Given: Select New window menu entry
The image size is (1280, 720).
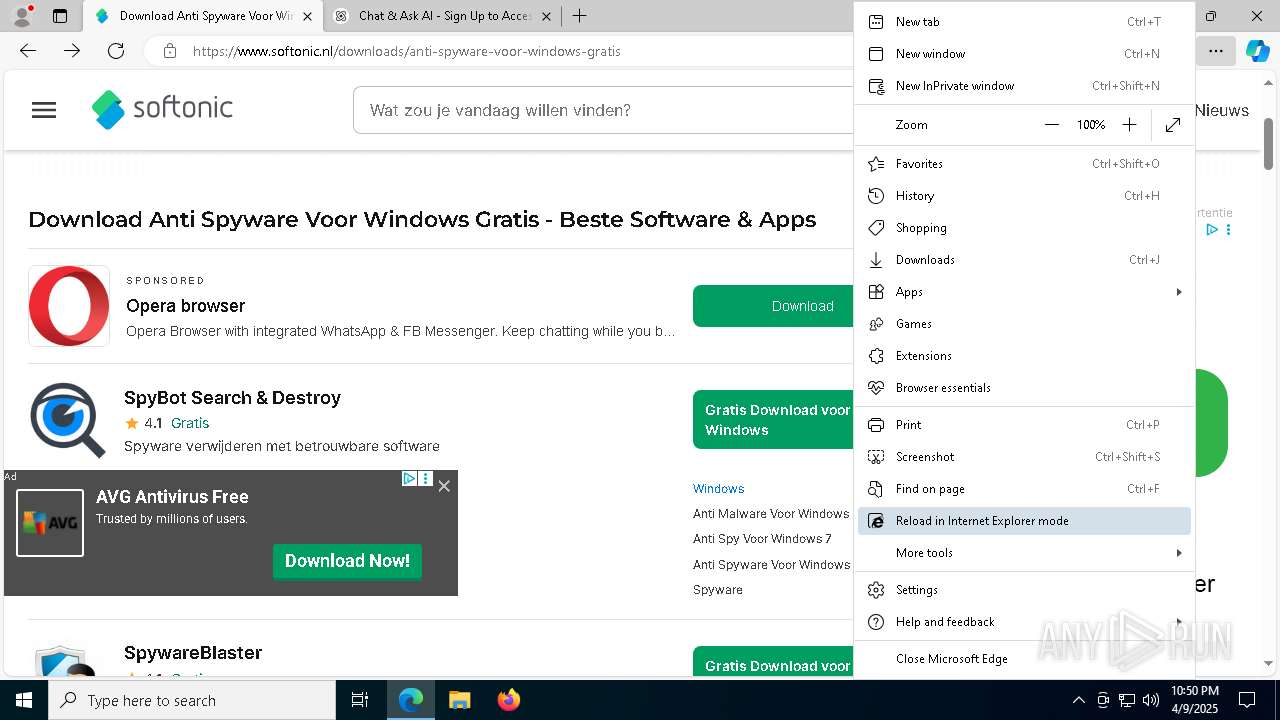Looking at the screenshot, I should (1024, 54).
